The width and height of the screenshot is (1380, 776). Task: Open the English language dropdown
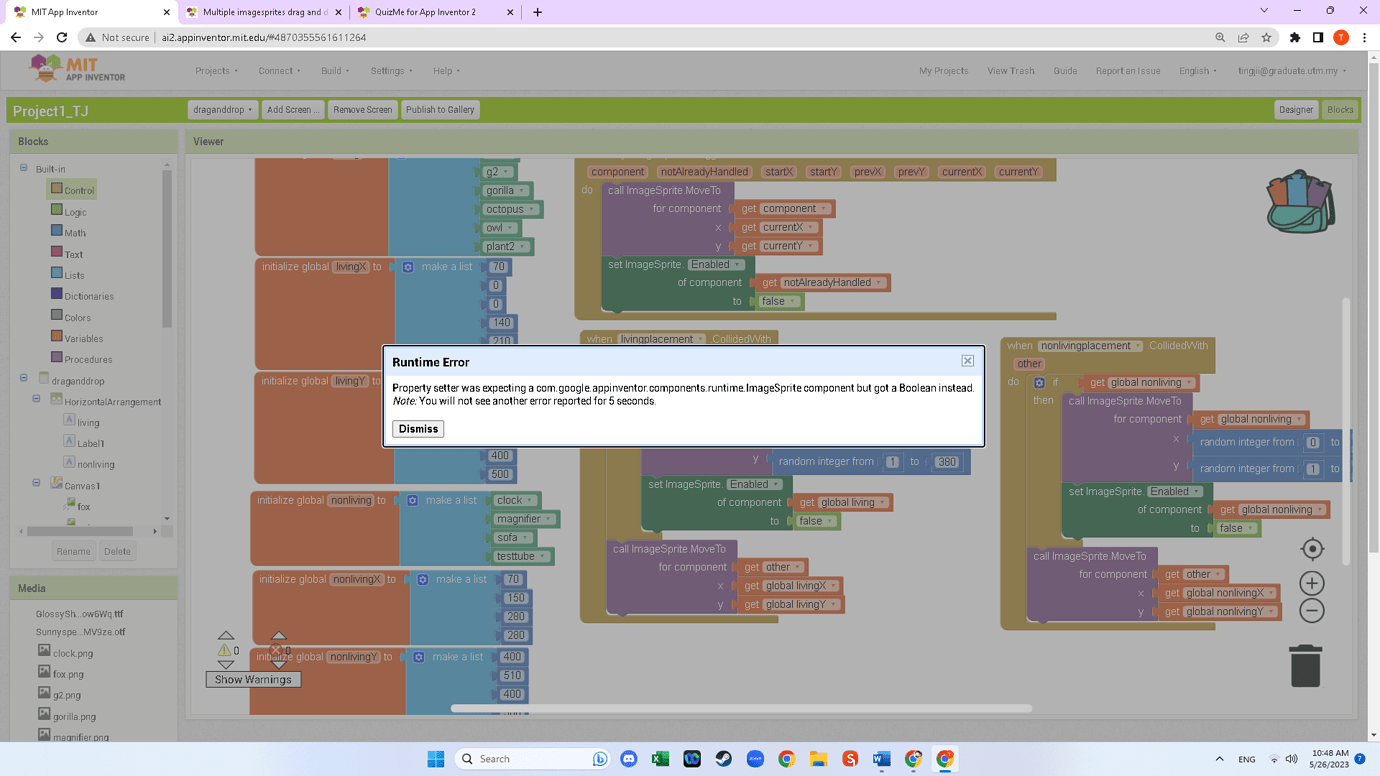1197,71
